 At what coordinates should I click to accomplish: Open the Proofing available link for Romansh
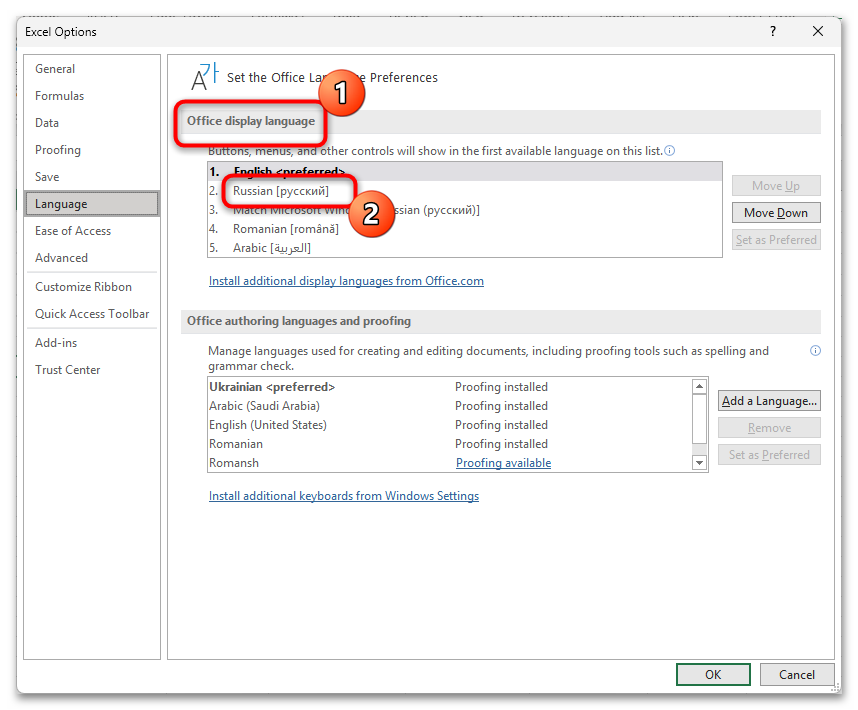(503, 463)
